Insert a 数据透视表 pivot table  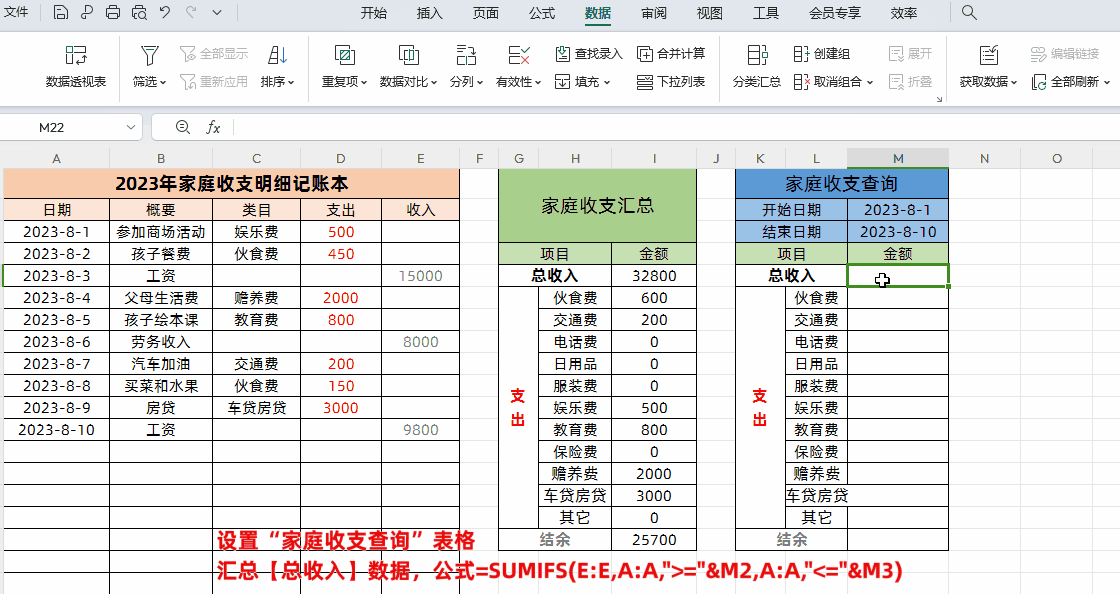coord(76,66)
